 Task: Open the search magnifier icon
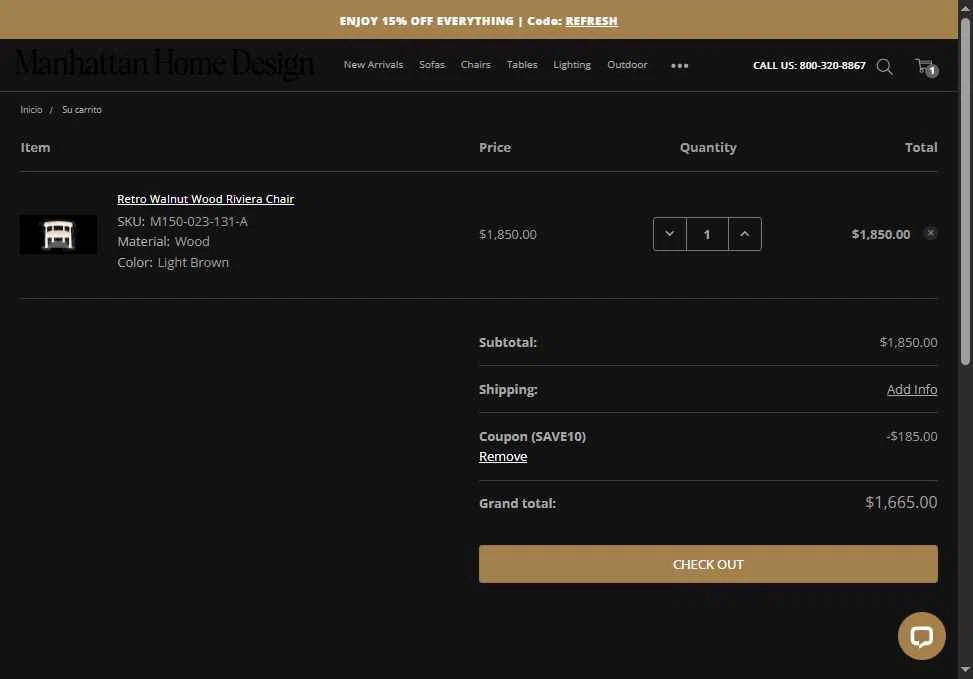tap(884, 66)
